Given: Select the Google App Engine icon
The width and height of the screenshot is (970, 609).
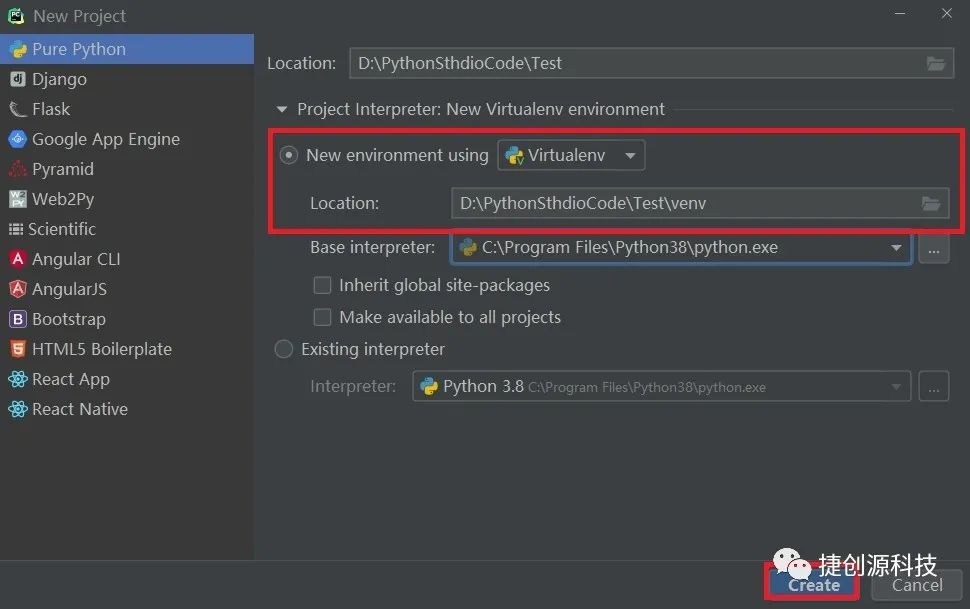Looking at the screenshot, I should click(x=17, y=139).
